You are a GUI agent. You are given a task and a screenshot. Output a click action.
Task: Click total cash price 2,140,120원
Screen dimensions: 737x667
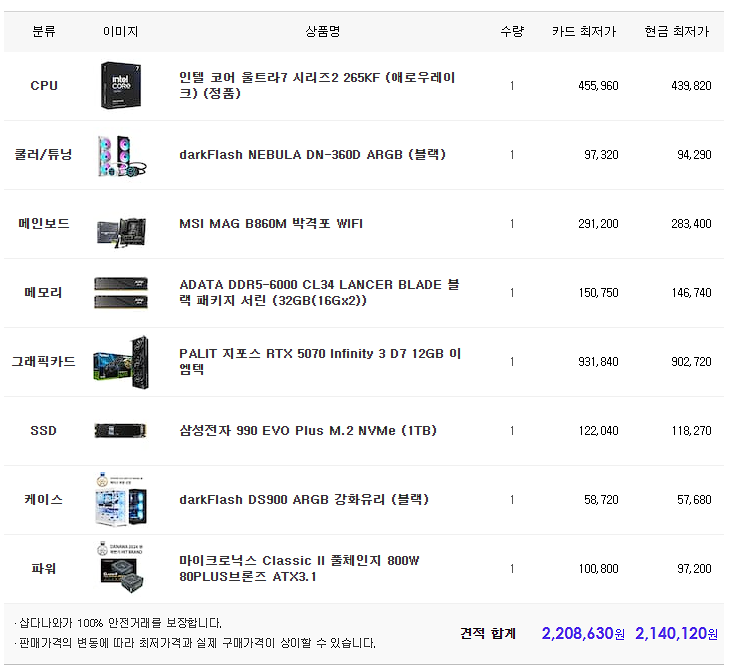tap(676, 634)
